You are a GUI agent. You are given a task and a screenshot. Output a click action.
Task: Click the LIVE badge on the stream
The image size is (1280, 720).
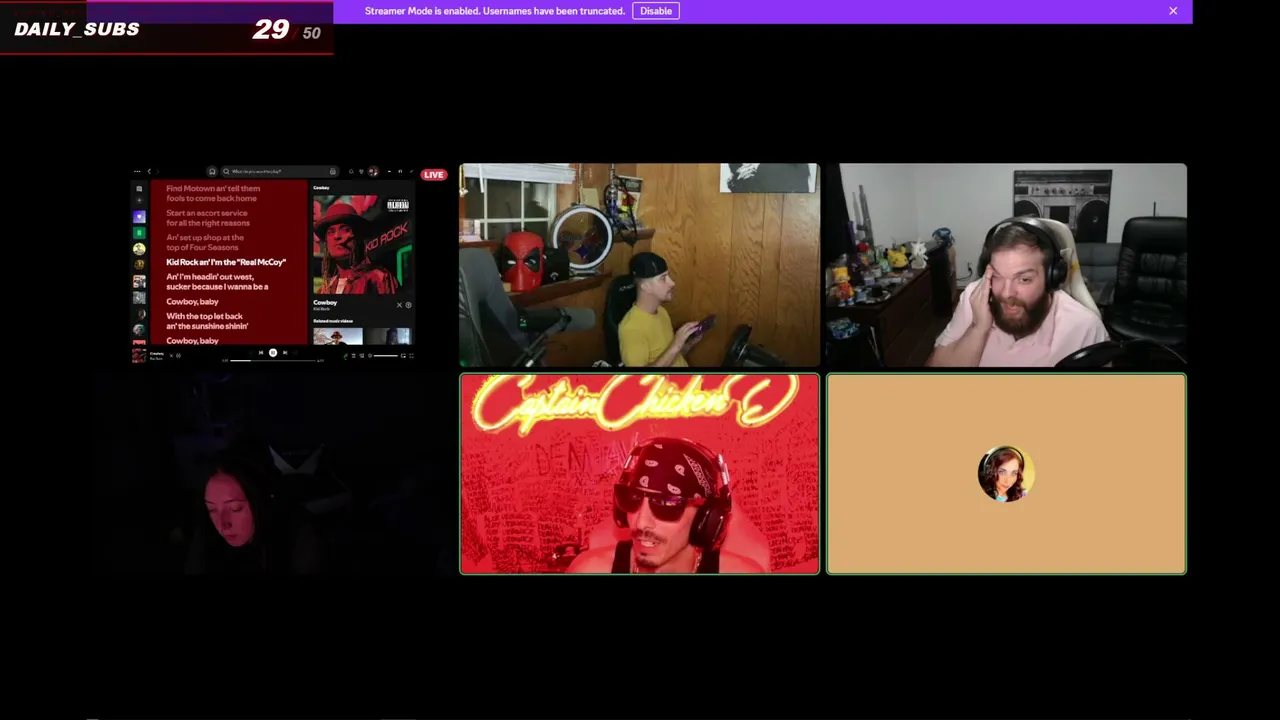433,175
